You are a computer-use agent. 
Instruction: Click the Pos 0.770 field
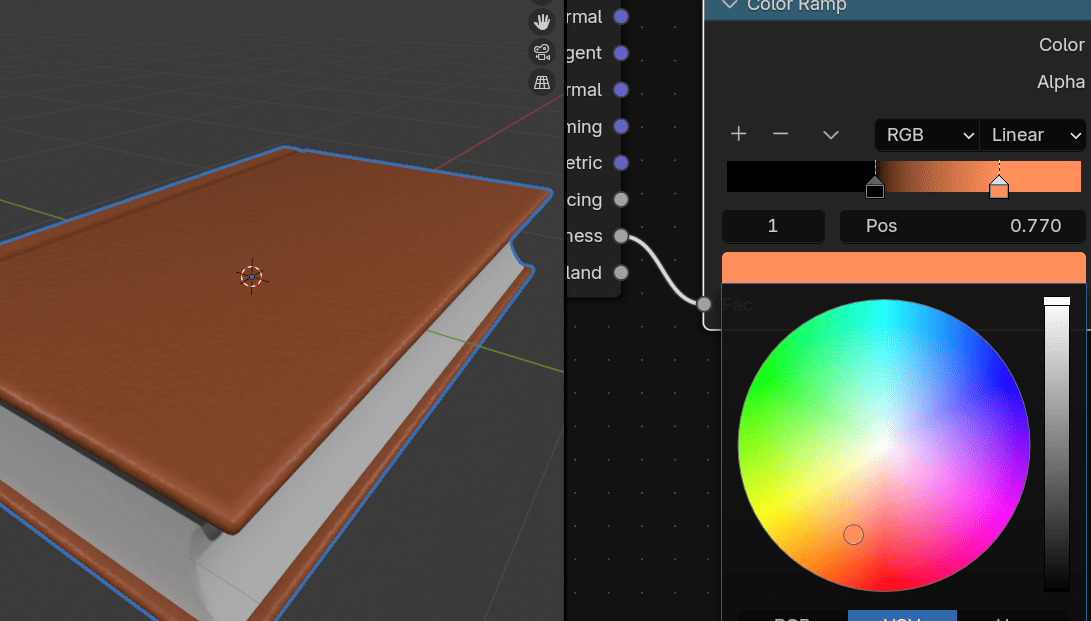point(962,226)
